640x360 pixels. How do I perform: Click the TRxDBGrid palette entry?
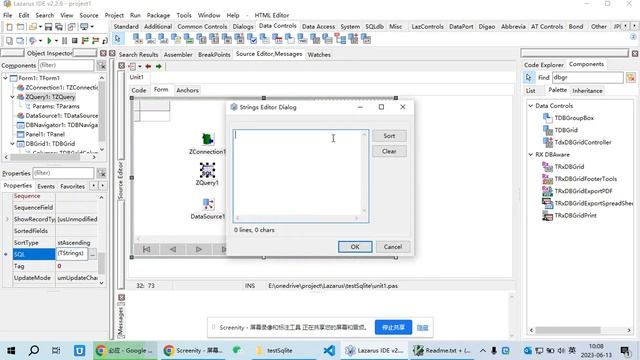coord(569,167)
